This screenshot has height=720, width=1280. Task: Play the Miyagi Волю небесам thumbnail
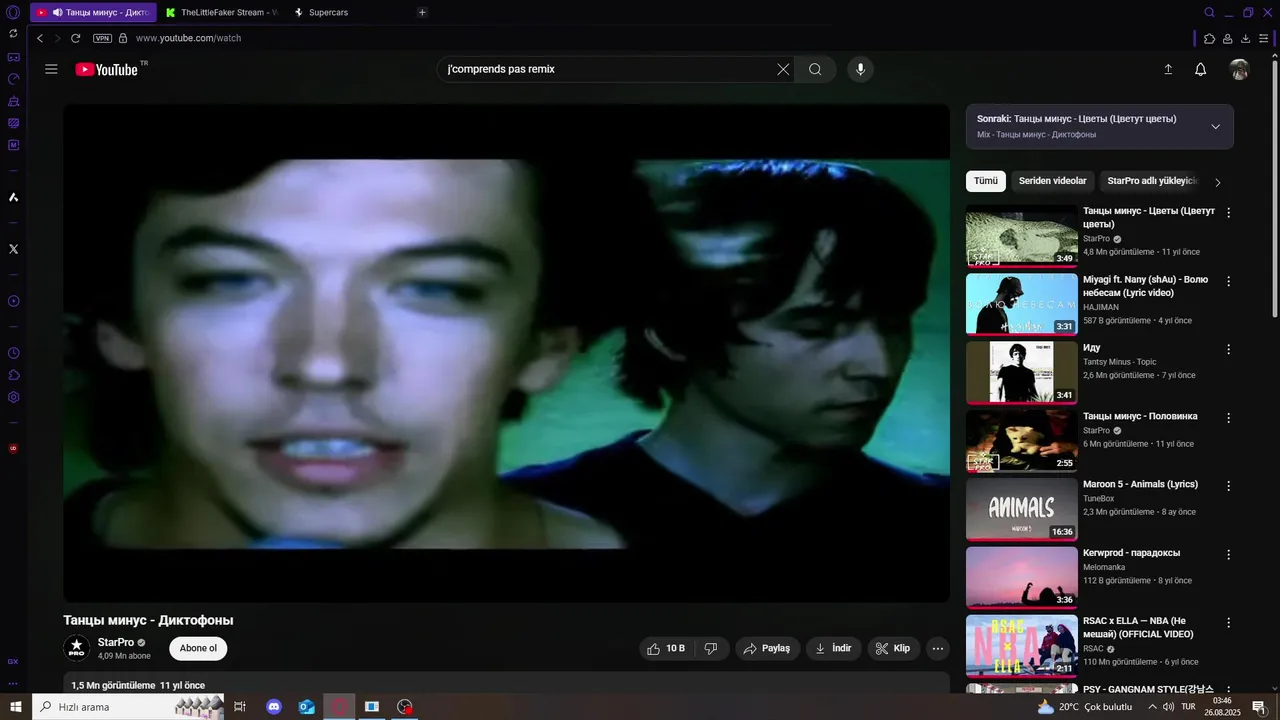[1021, 304]
